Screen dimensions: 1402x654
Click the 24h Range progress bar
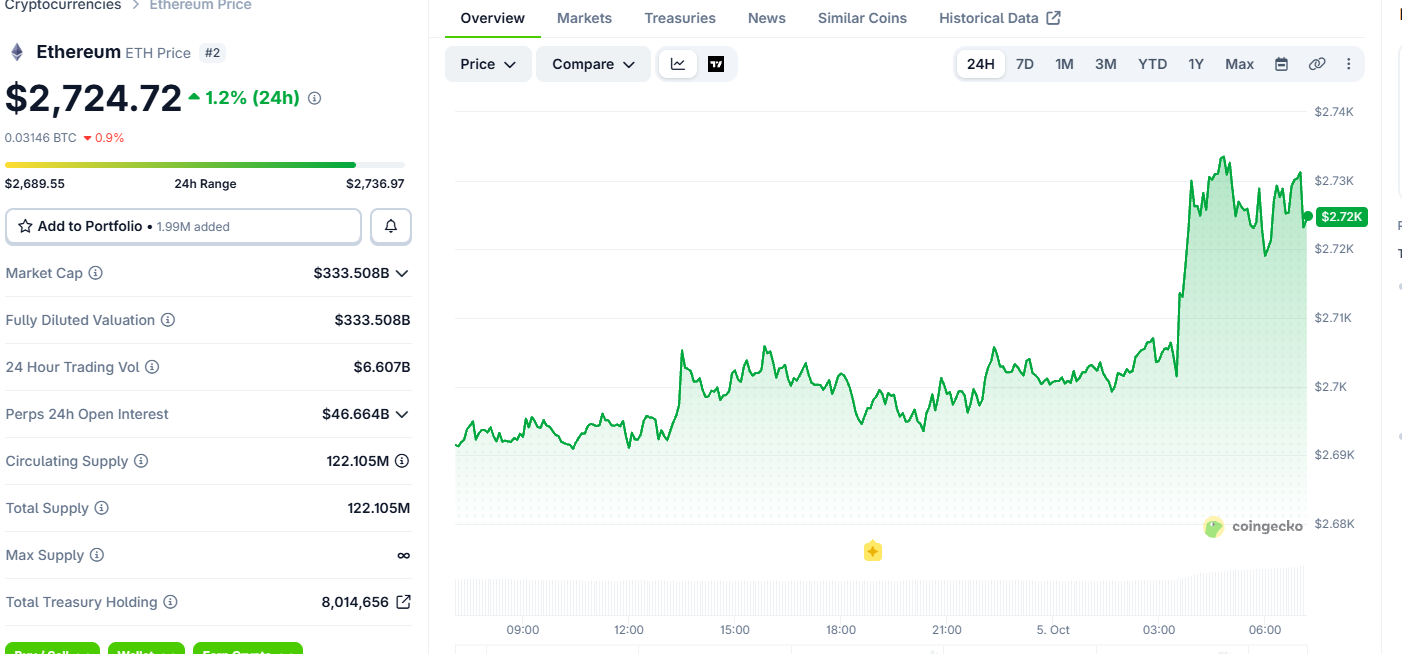pyautogui.click(x=205, y=165)
